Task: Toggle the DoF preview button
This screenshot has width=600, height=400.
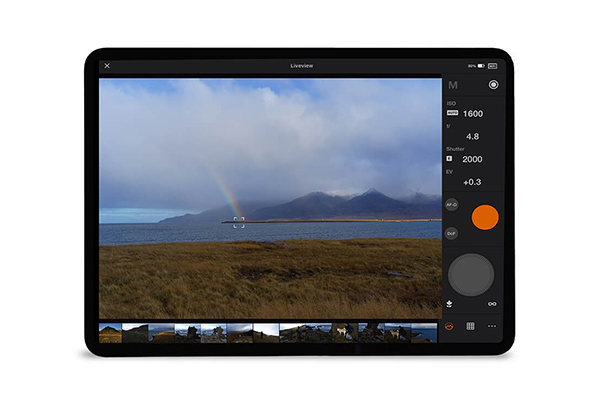Action: (x=452, y=233)
